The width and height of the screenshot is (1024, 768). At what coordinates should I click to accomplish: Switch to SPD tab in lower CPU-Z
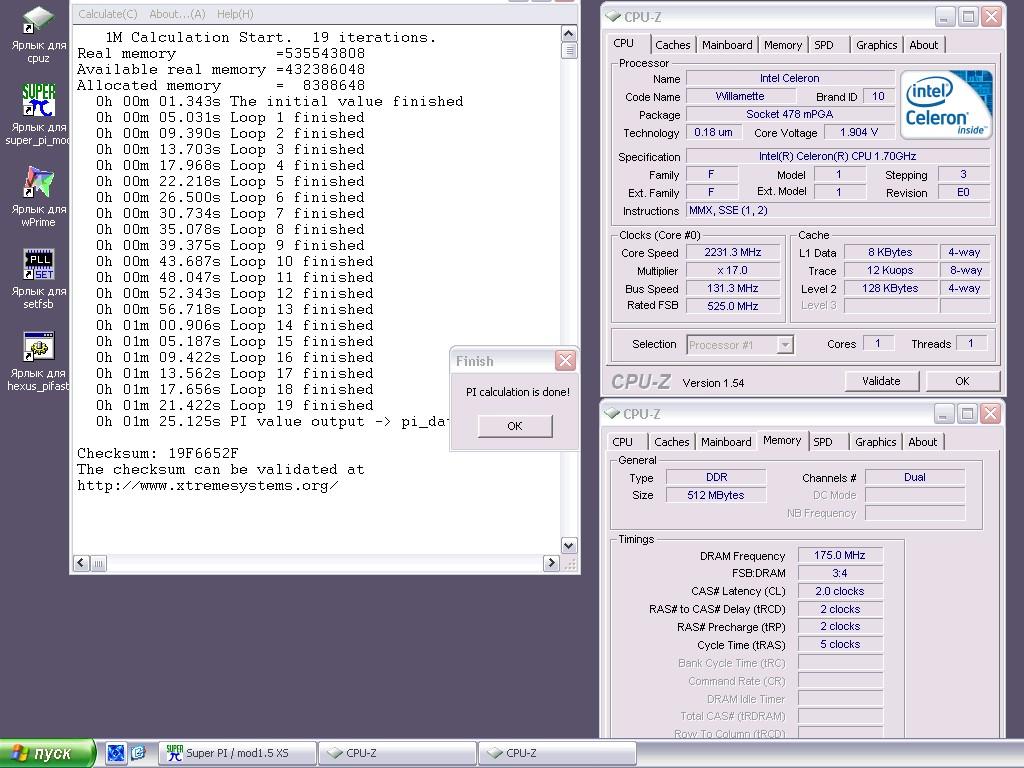pos(823,442)
